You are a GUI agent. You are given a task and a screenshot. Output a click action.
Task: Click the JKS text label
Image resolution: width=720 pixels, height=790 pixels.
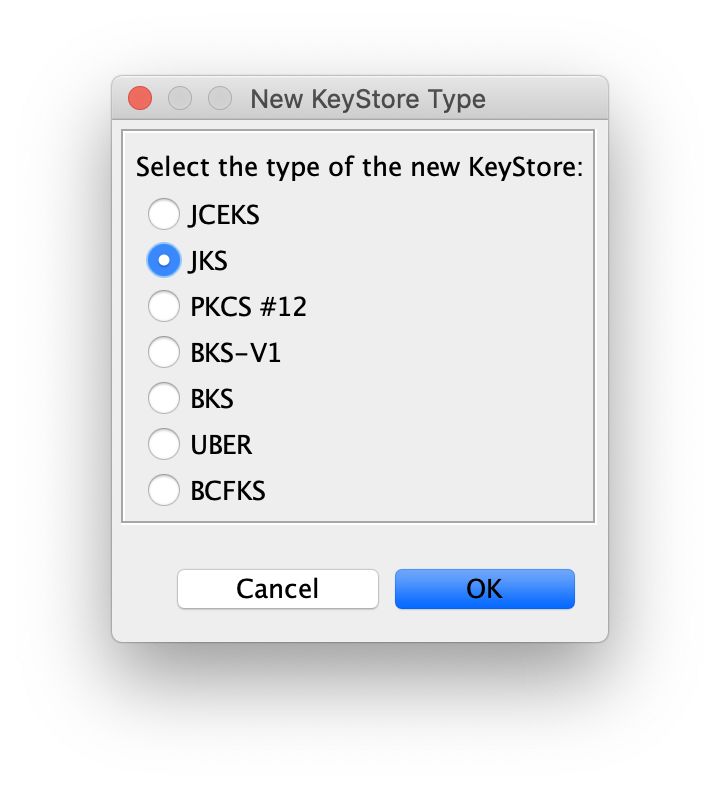tap(208, 261)
